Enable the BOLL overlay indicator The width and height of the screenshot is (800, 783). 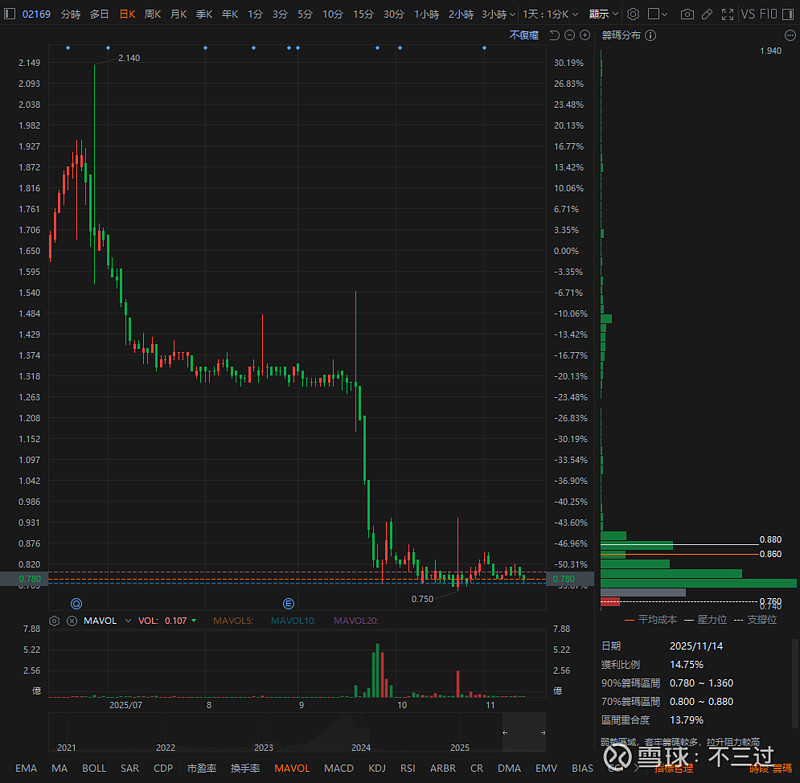[x=94, y=768]
